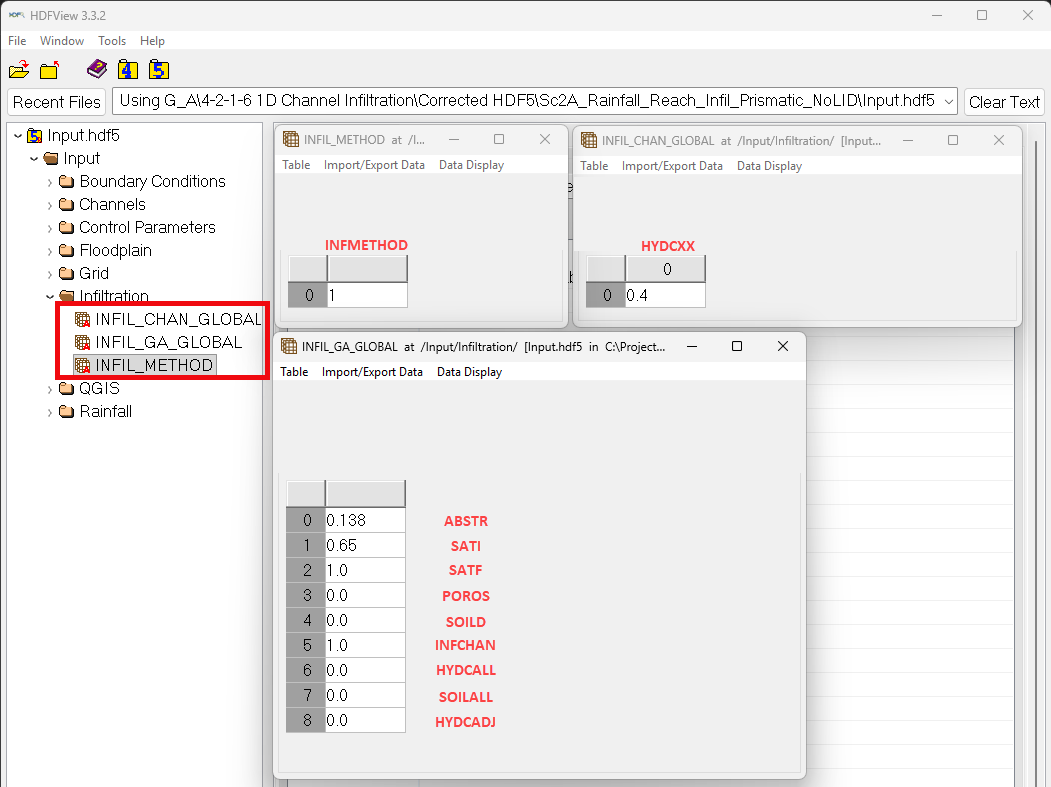Maximize the INFIL_METHOD data window

coord(499,140)
